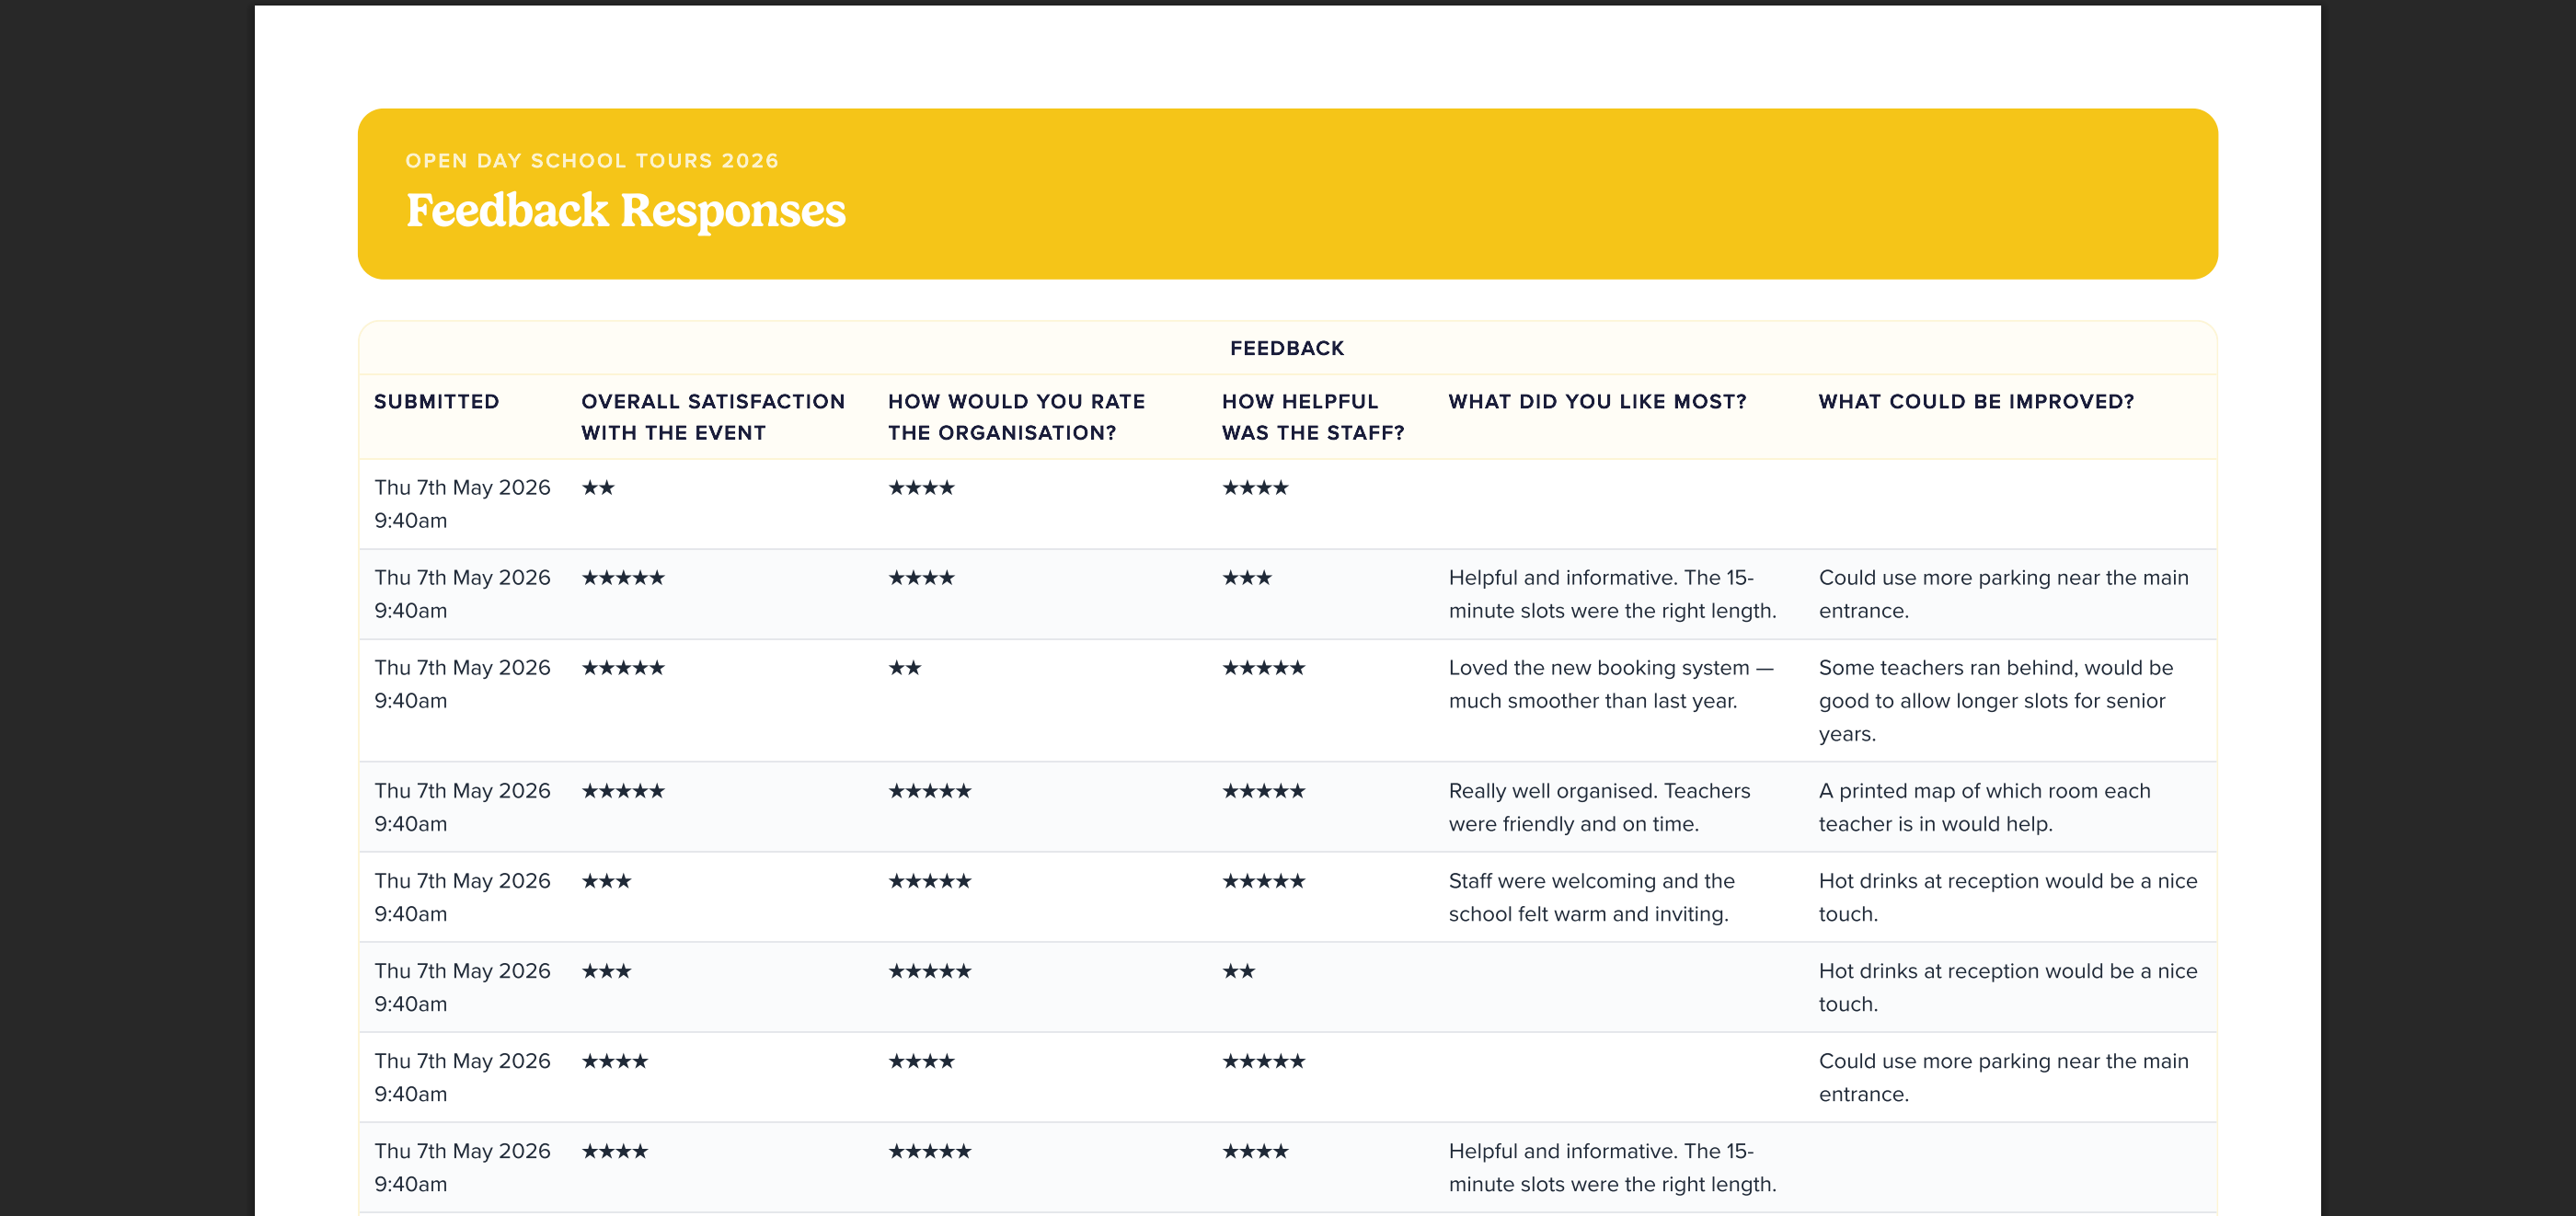
Task: Click the two-star overall satisfaction rating
Action: [x=598, y=488]
